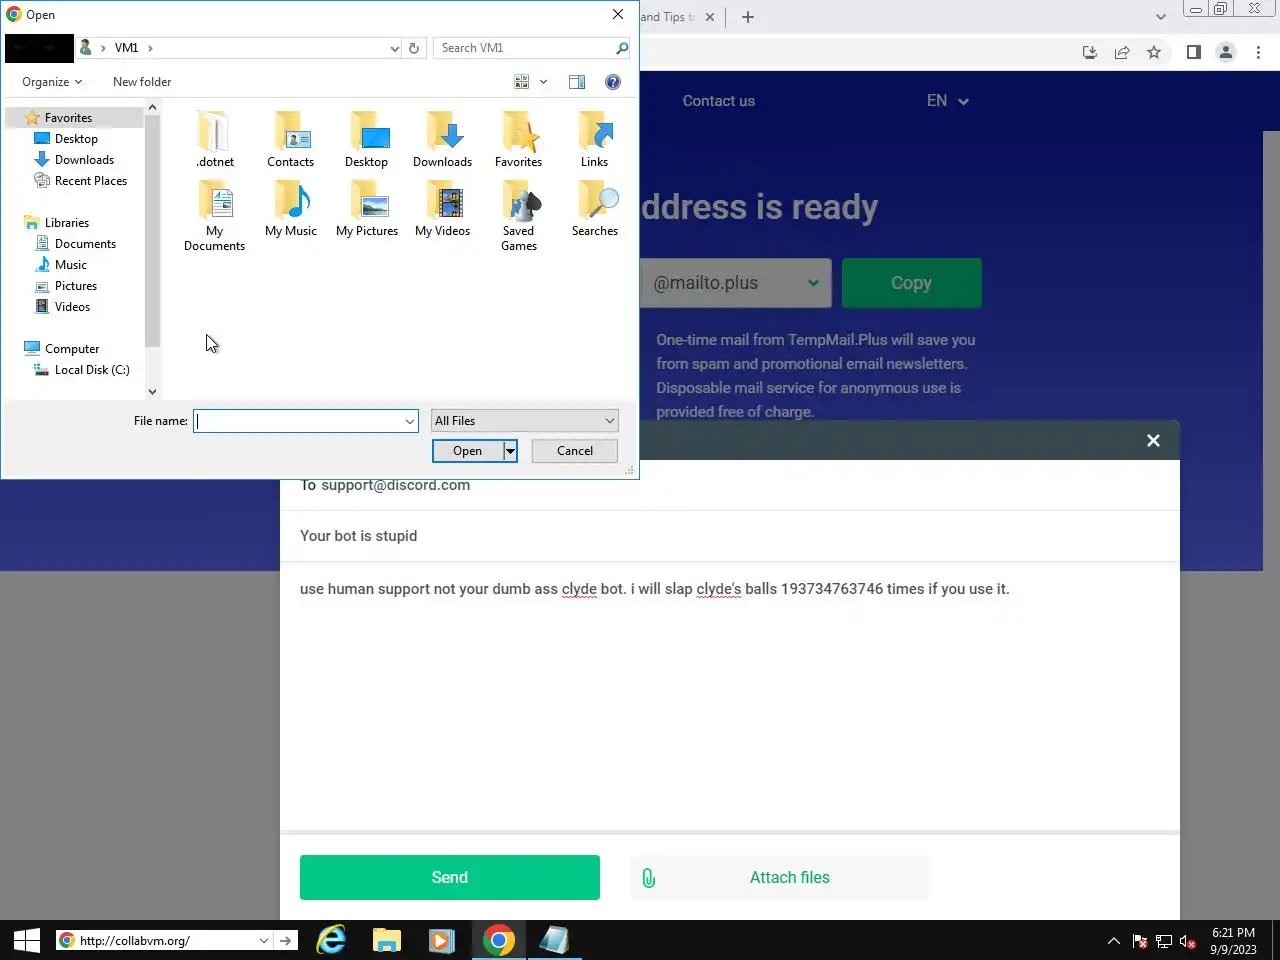
Task: Copy the temporary email address
Action: tap(911, 283)
